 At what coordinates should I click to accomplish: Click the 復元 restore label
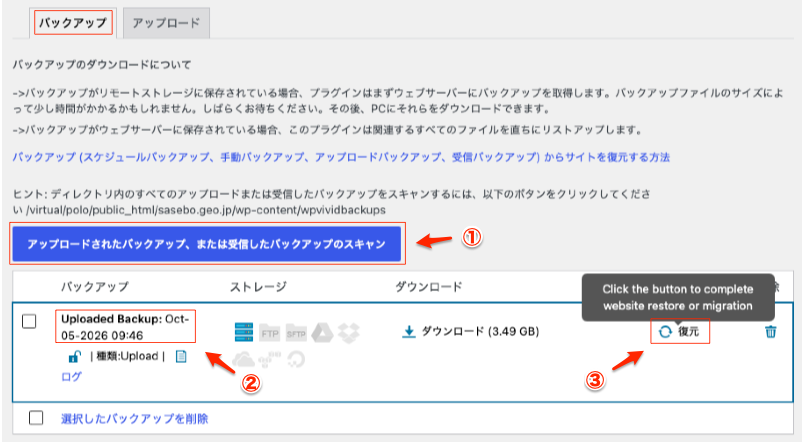(688, 332)
